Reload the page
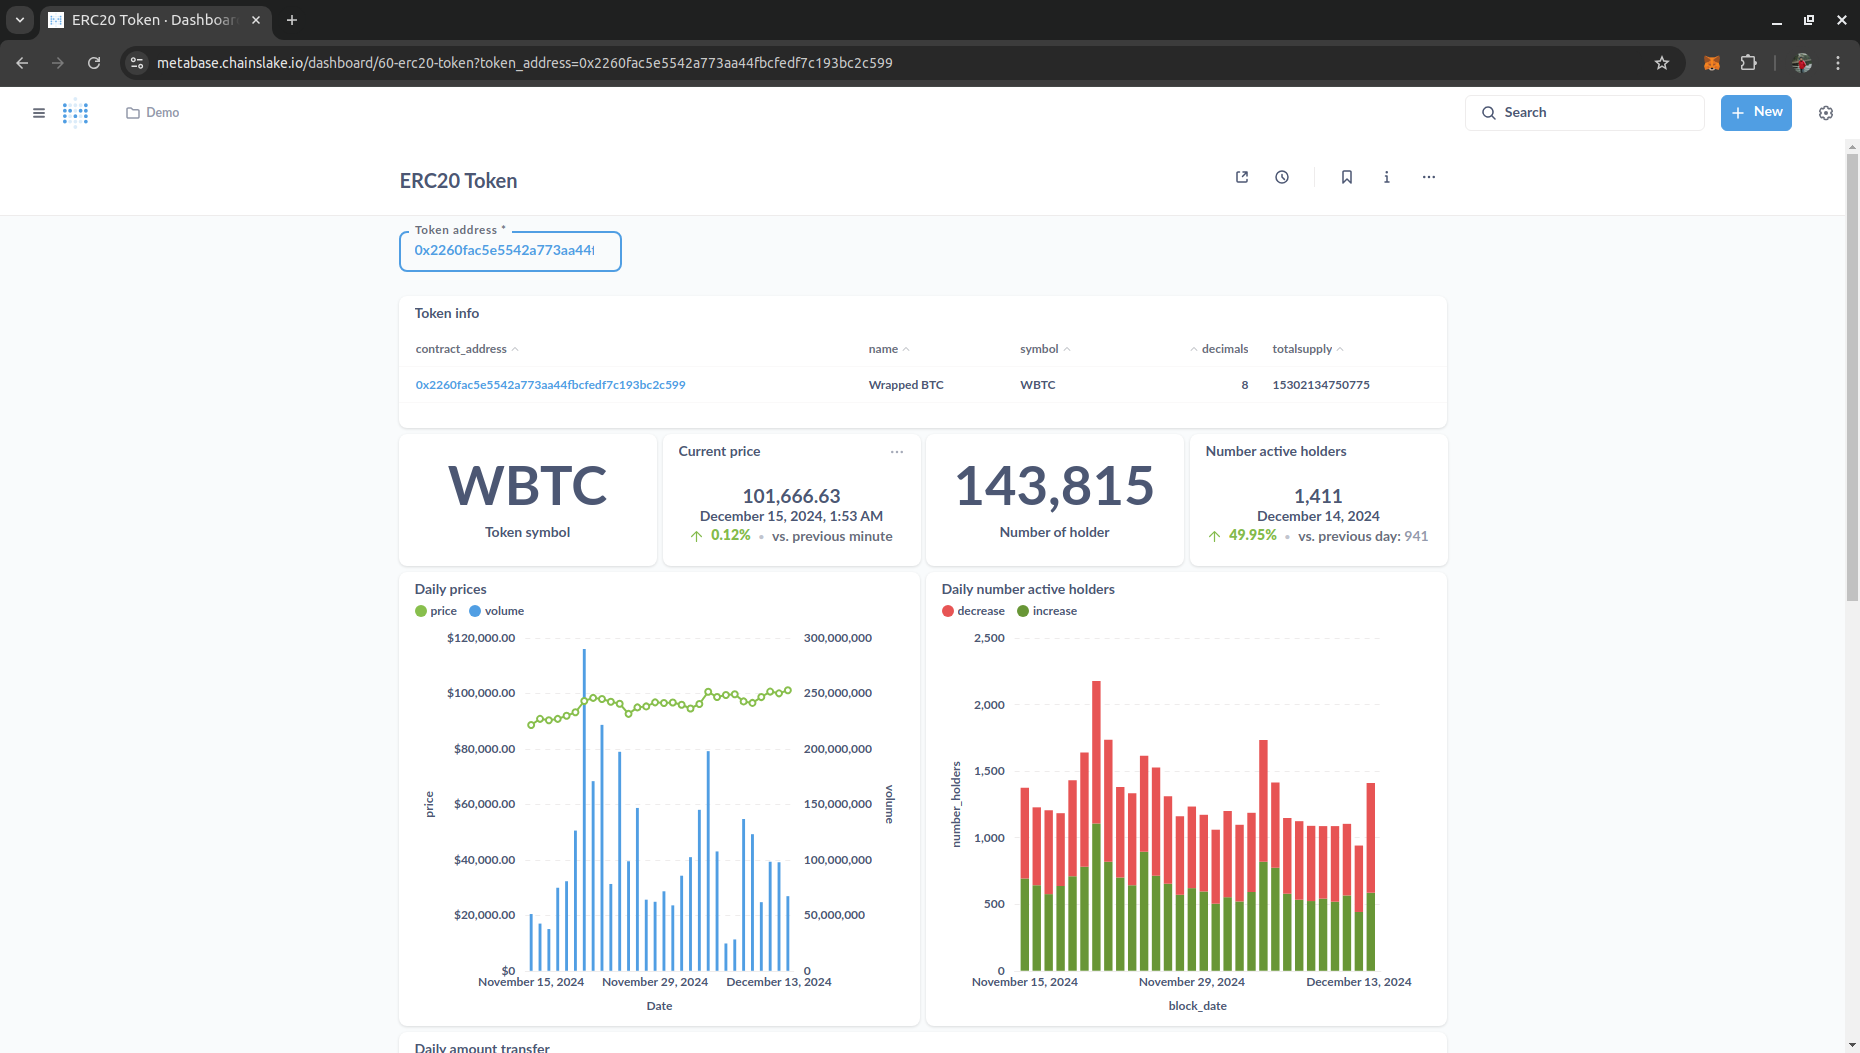The height and width of the screenshot is (1053, 1860). pyautogui.click(x=94, y=63)
